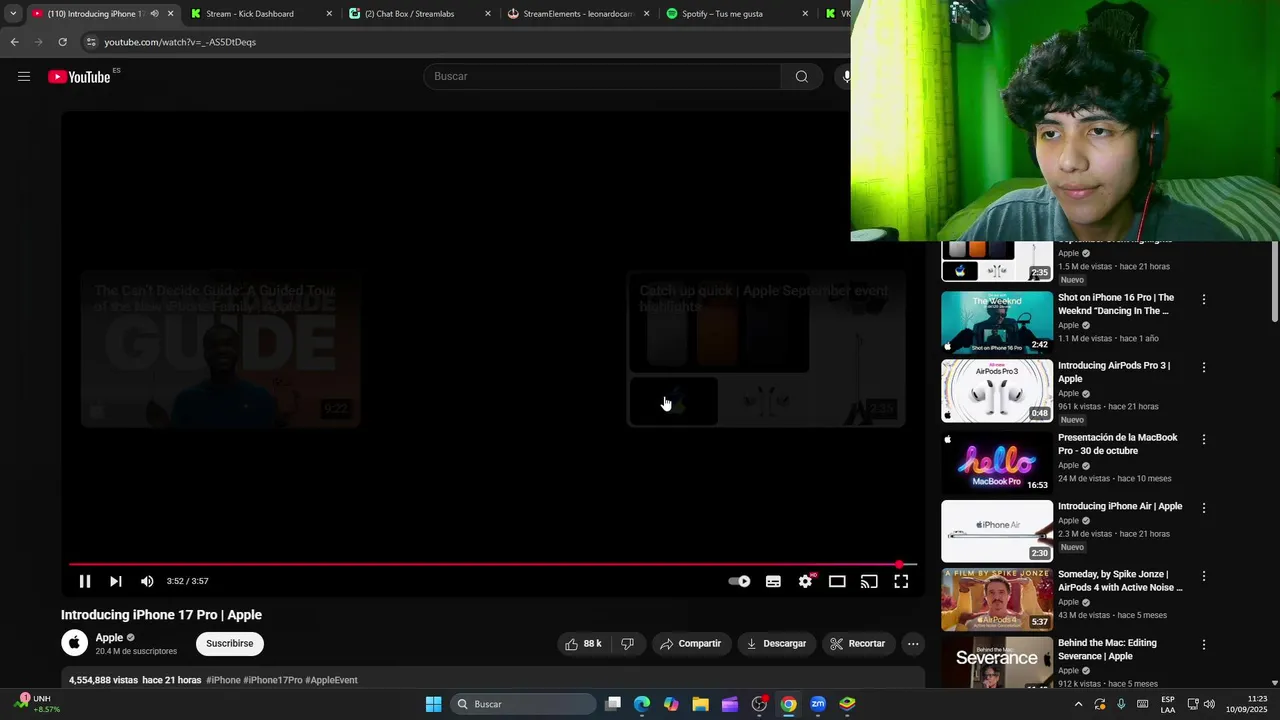Like the video with 88 k
The image size is (1280, 720).
click(584, 644)
